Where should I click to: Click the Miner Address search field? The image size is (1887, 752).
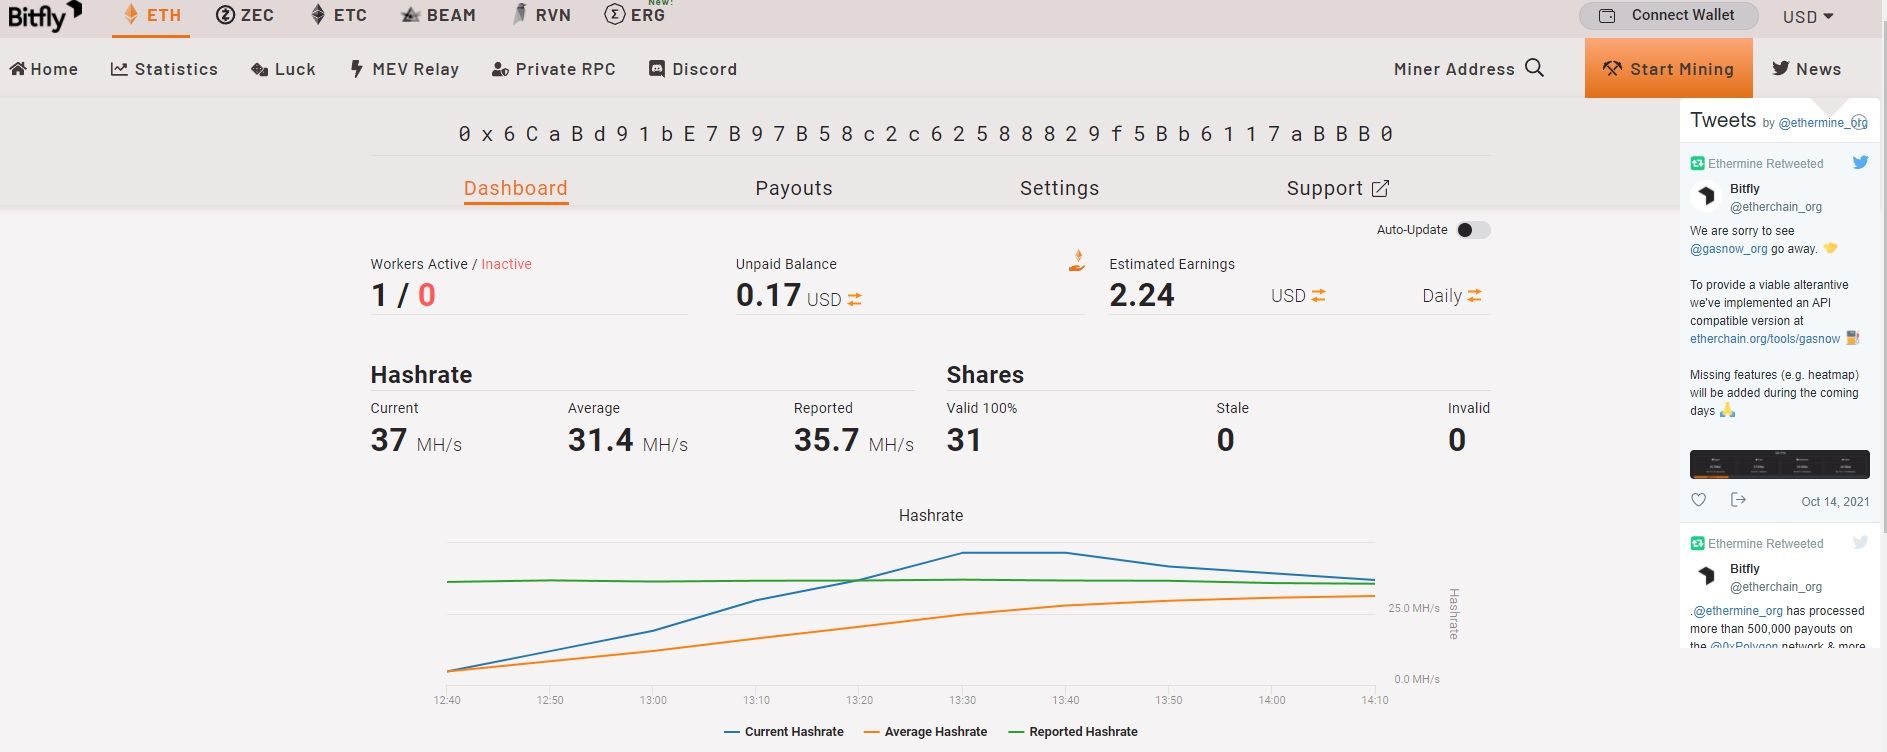[x=1454, y=69]
